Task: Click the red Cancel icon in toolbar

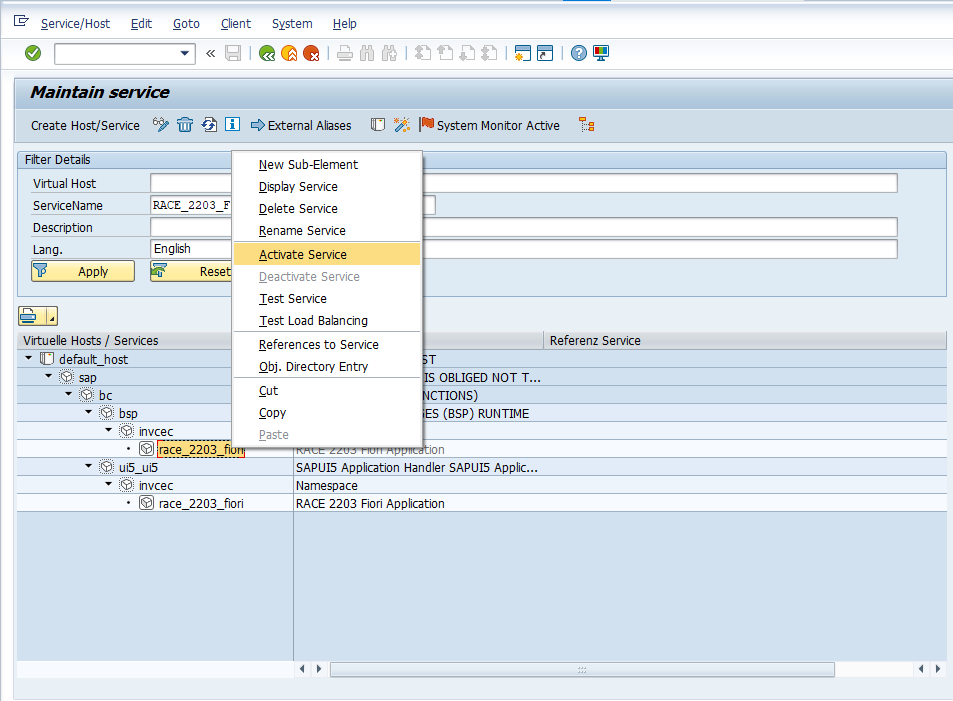Action: point(311,53)
